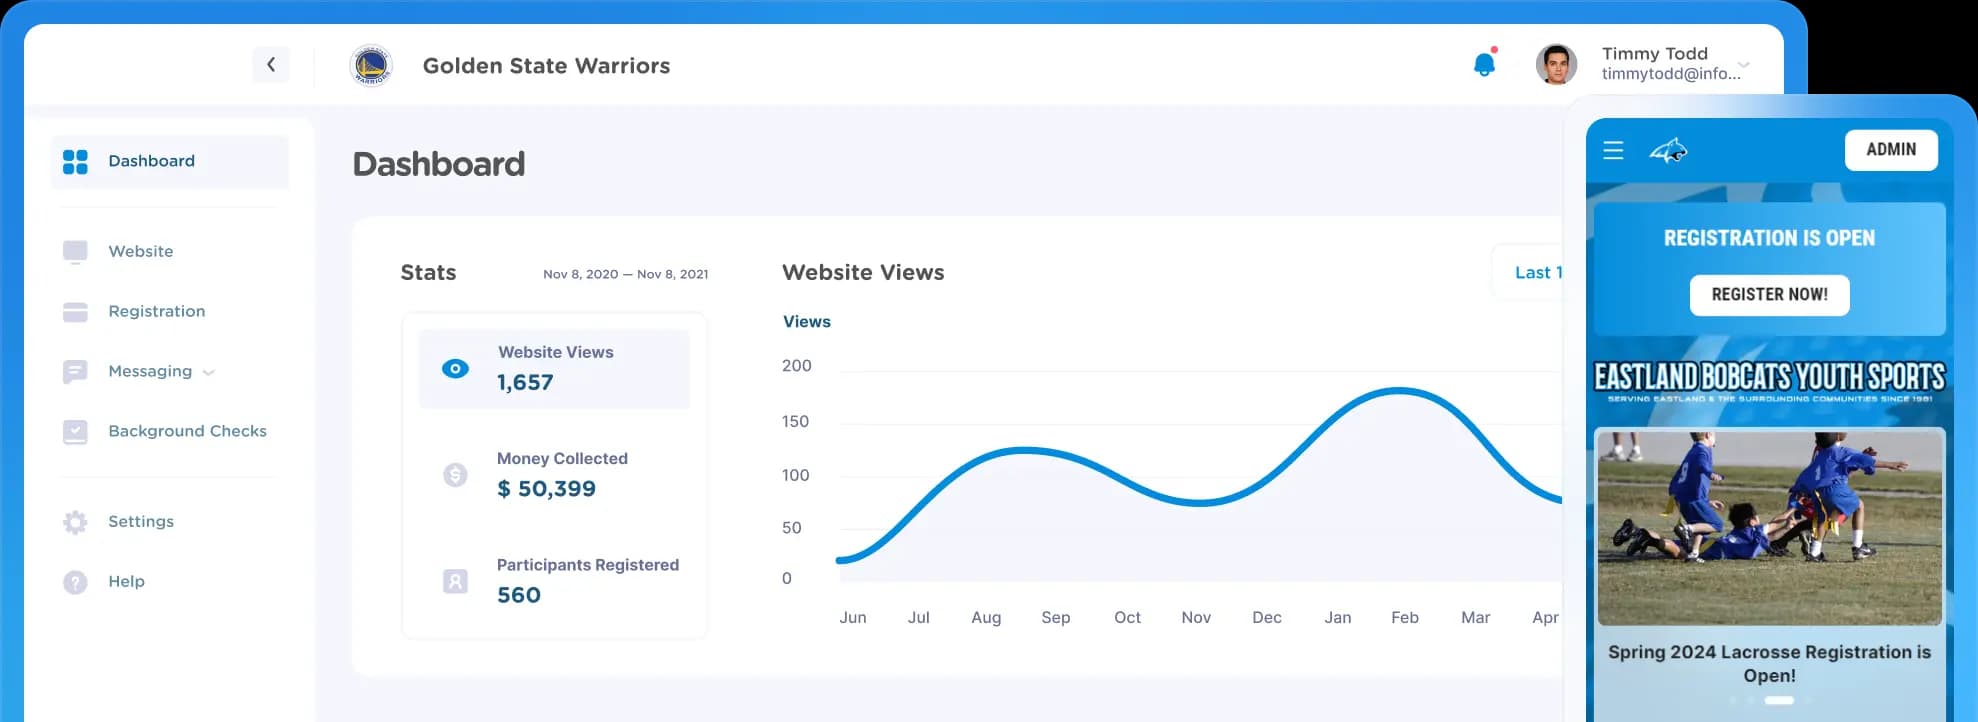This screenshot has width=1978, height=722.
Task: Click the Feb label on the chart axis
Action: [1405, 618]
